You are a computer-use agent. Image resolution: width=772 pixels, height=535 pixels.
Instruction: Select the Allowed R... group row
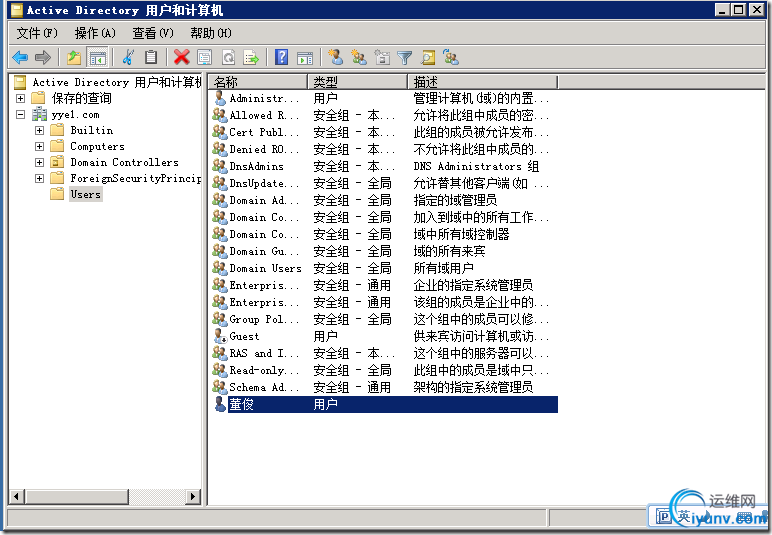tap(385, 115)
